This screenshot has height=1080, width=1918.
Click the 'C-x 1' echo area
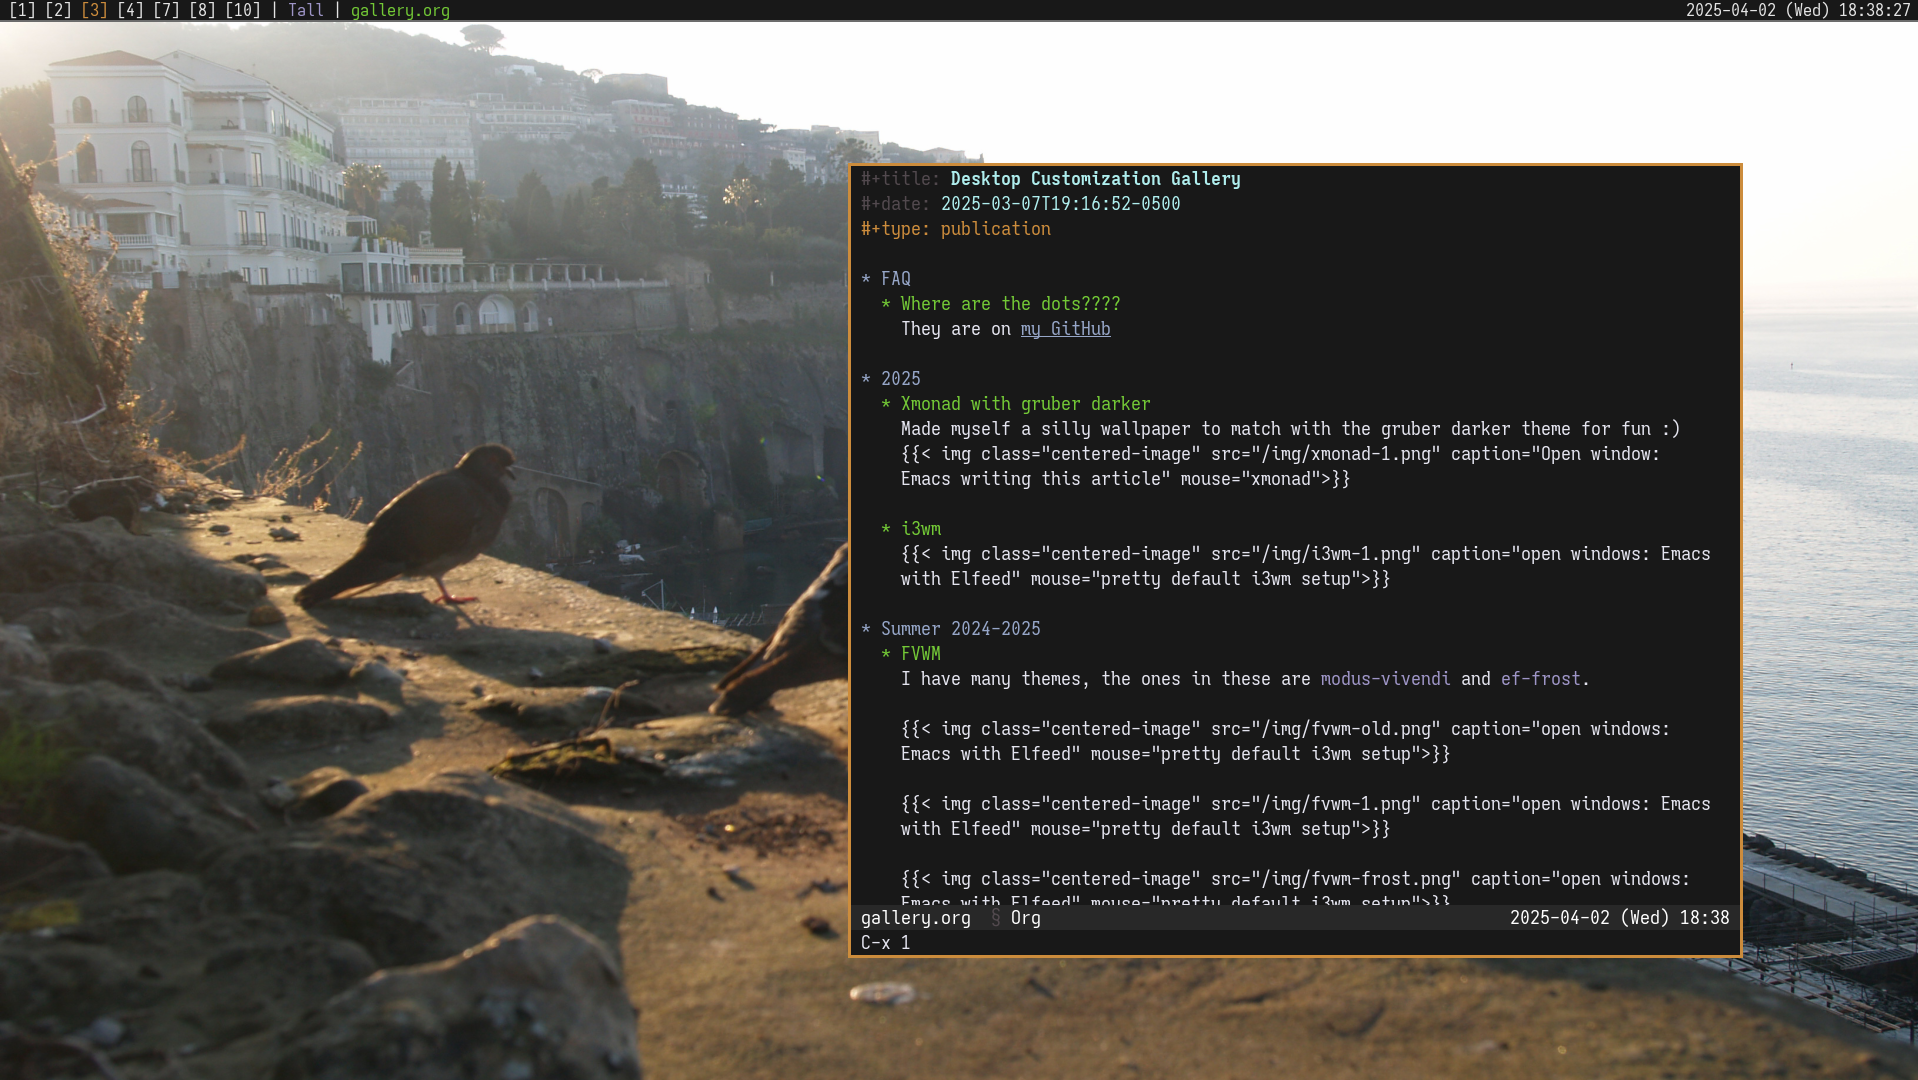click(x=885, y=943)
